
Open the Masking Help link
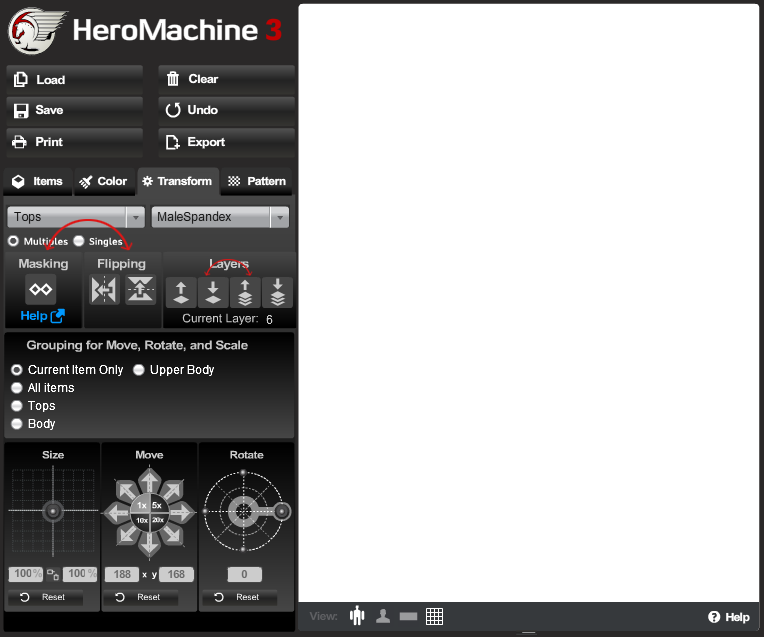42,316
